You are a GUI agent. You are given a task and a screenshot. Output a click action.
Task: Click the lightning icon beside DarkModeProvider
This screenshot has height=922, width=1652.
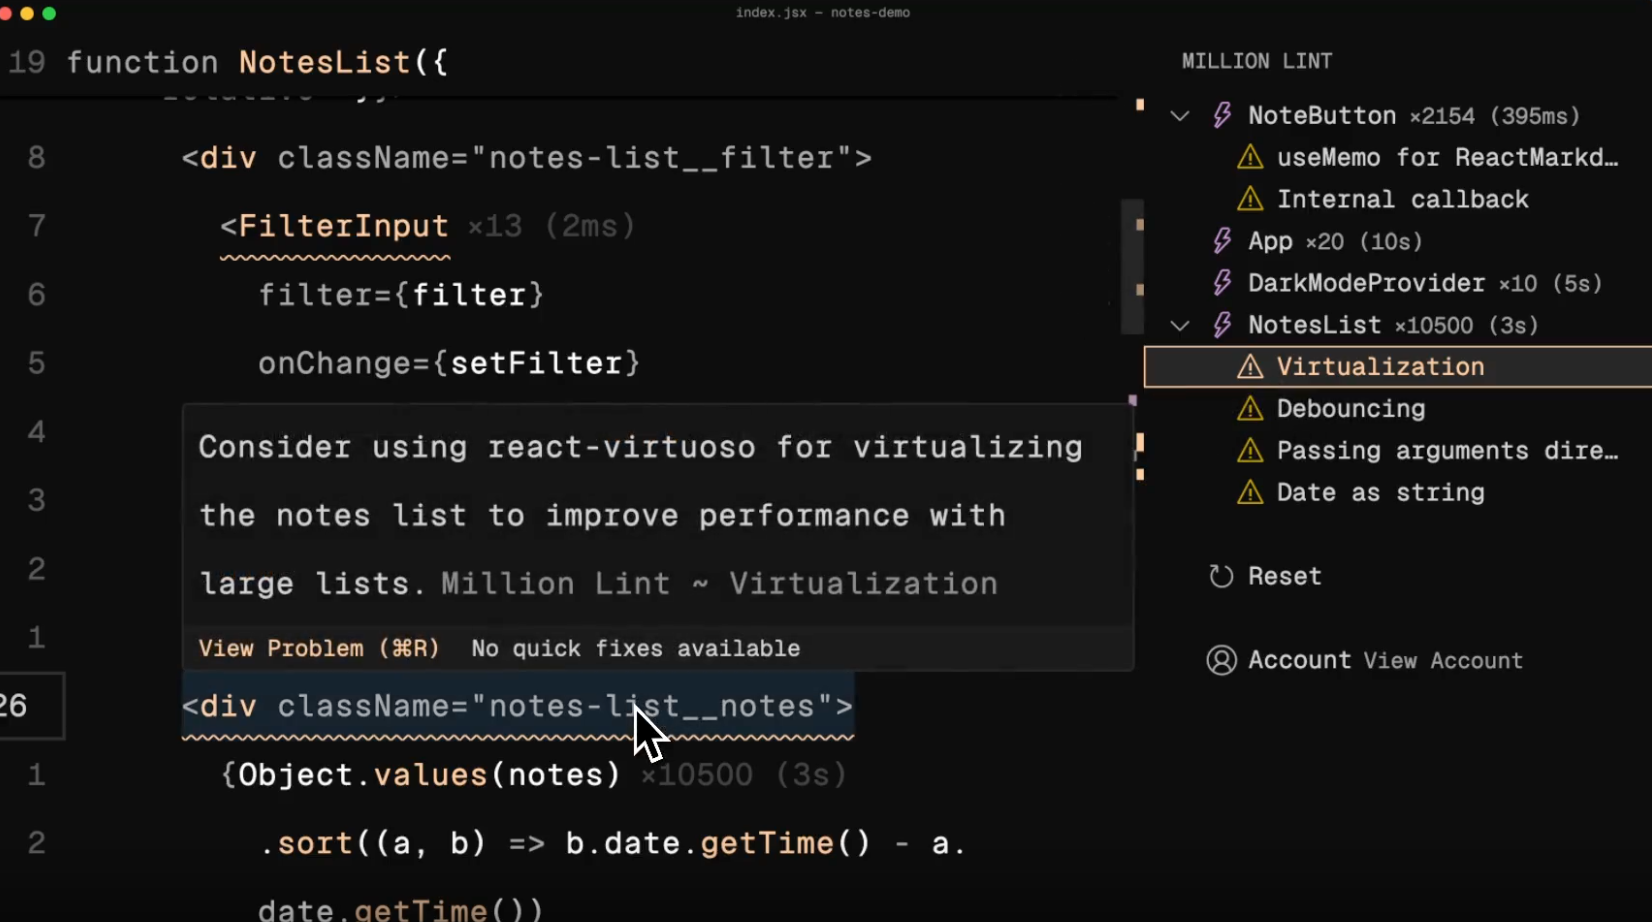(1222, 283)
